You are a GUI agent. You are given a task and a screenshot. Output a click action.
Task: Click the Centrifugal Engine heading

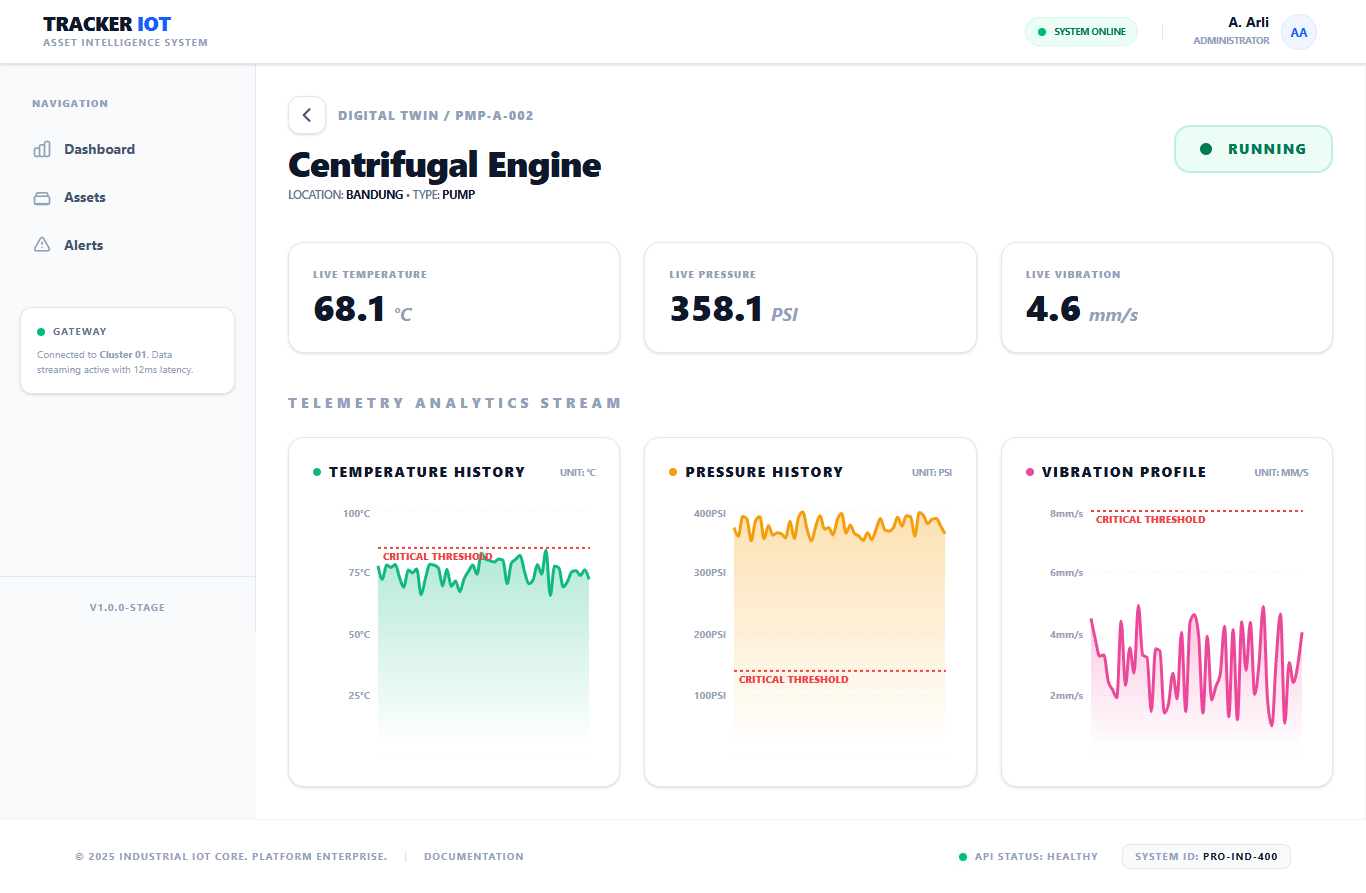pyautogui.click(x=445, y=165)
